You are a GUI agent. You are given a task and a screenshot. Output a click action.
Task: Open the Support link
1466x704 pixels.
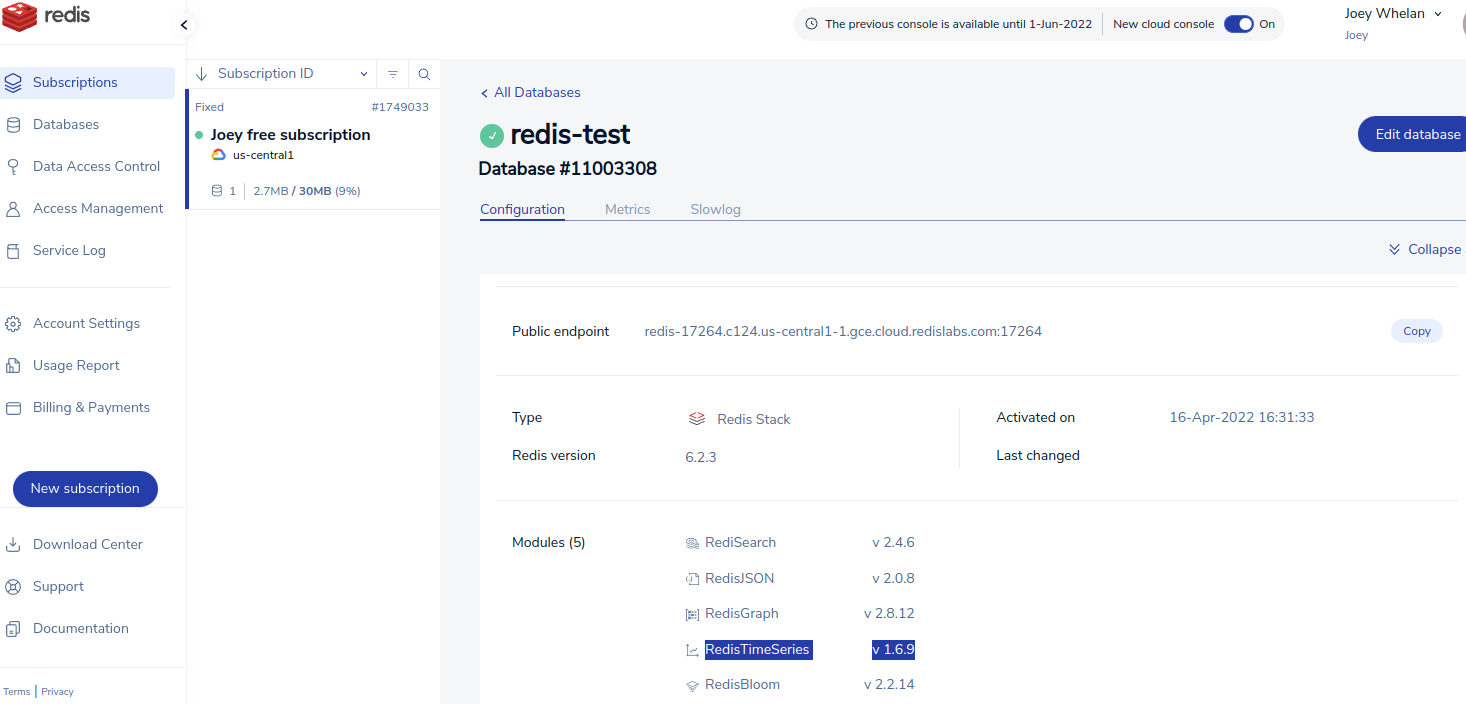point(58,587)
